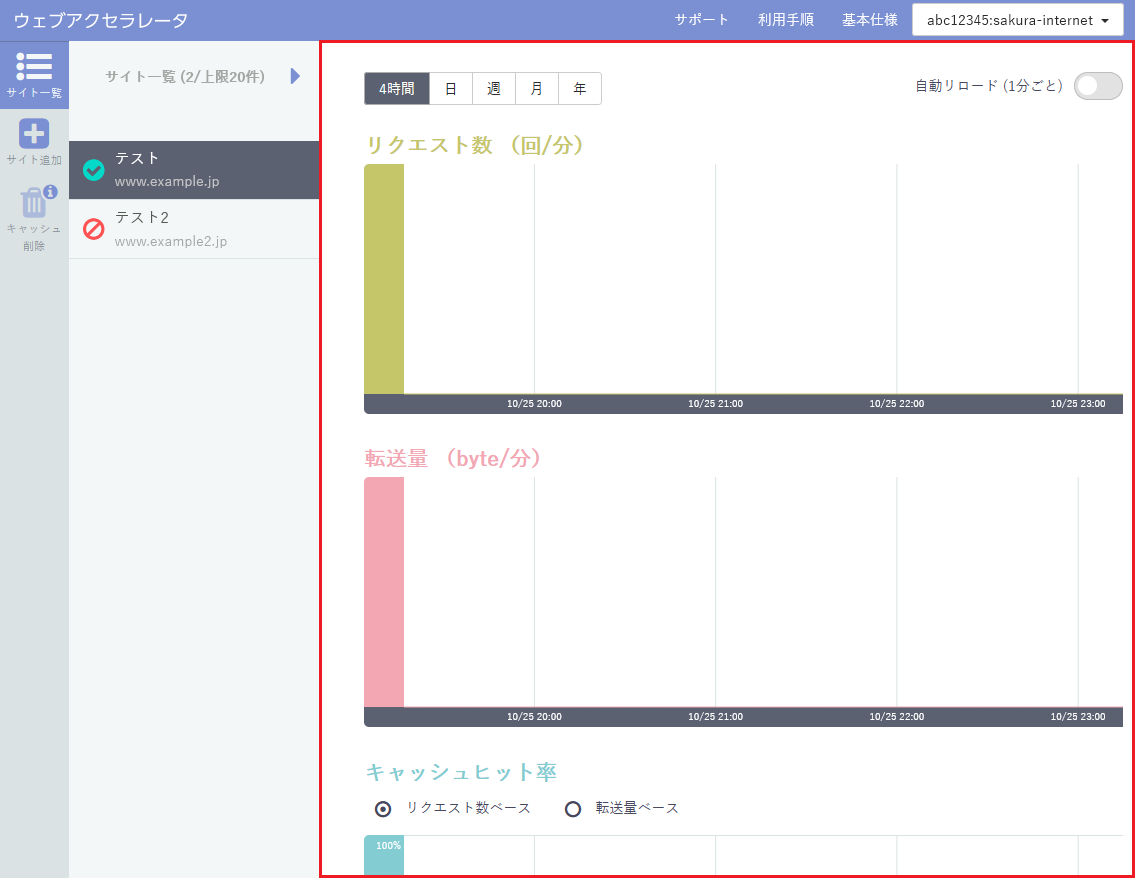
Task: Select the 月 time range tab
Action: coord(537,89)
